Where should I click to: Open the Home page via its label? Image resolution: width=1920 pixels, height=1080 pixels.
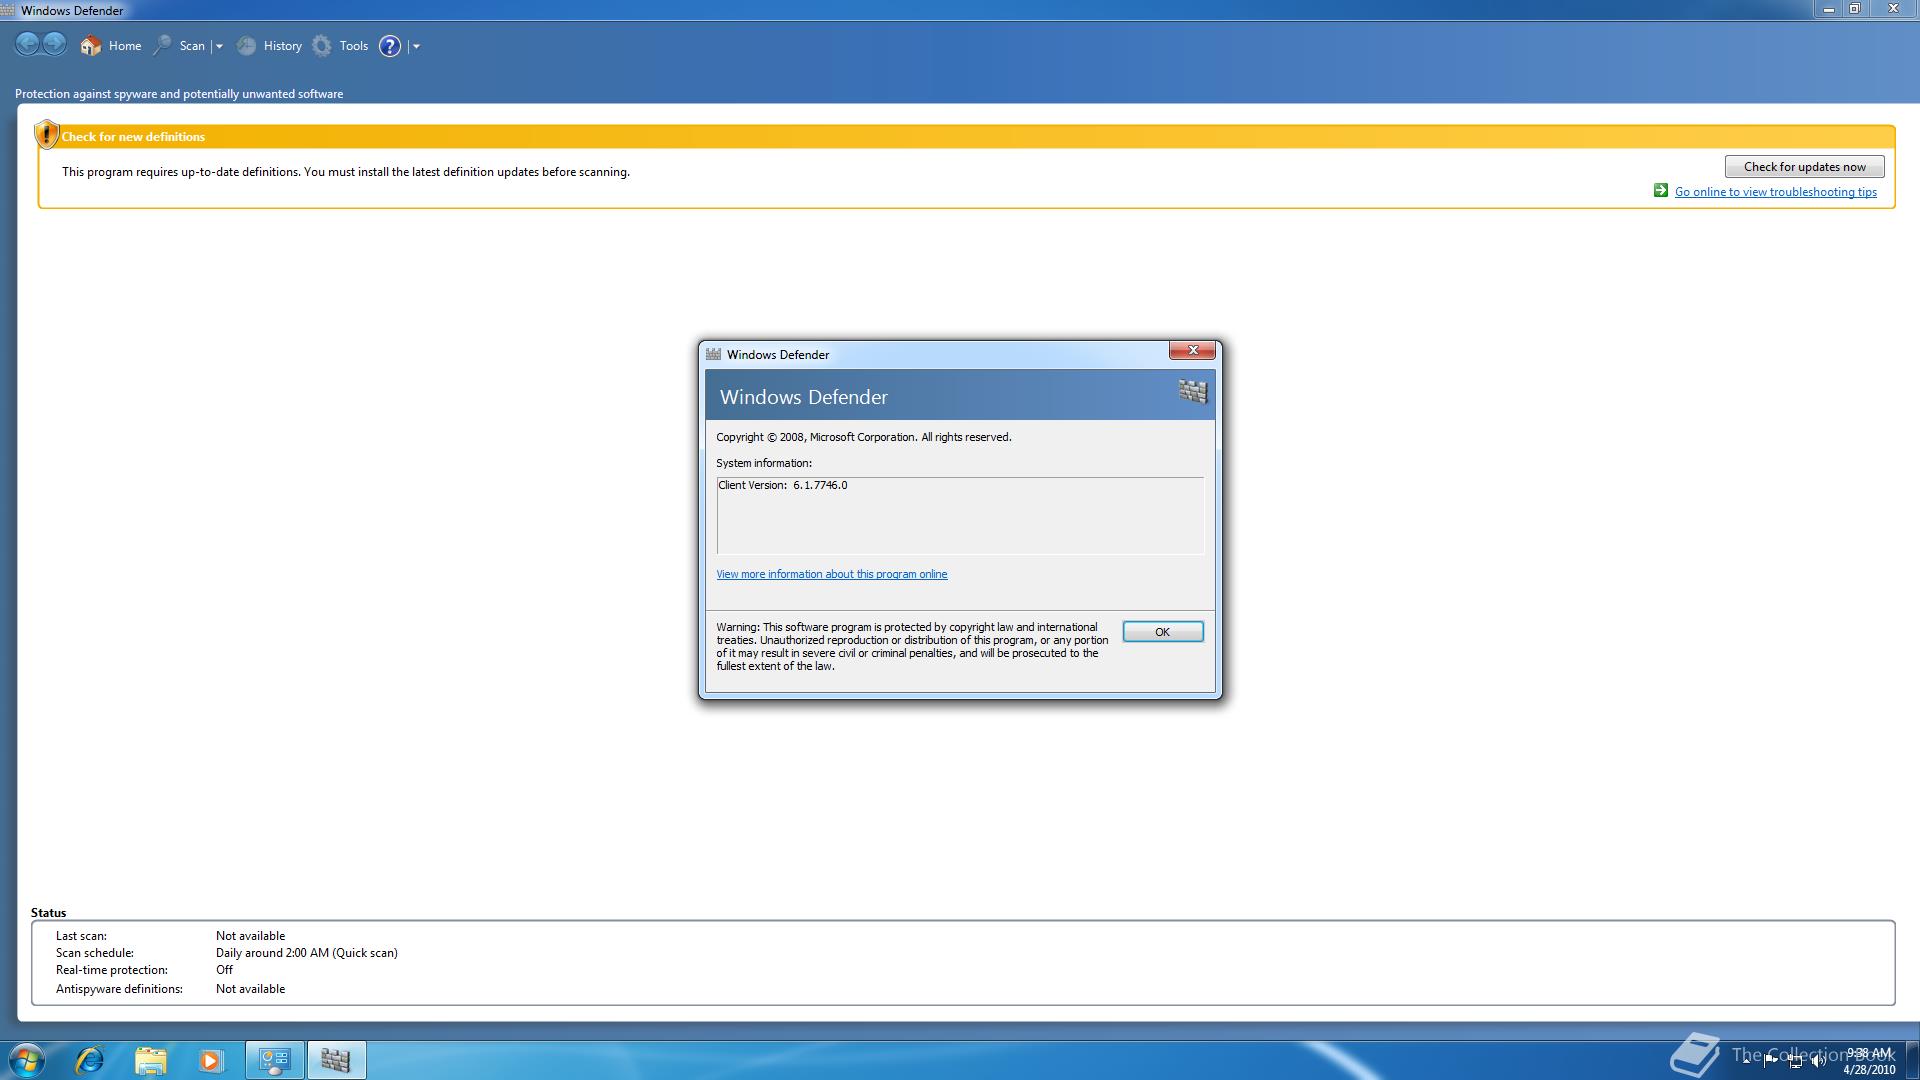125,46
